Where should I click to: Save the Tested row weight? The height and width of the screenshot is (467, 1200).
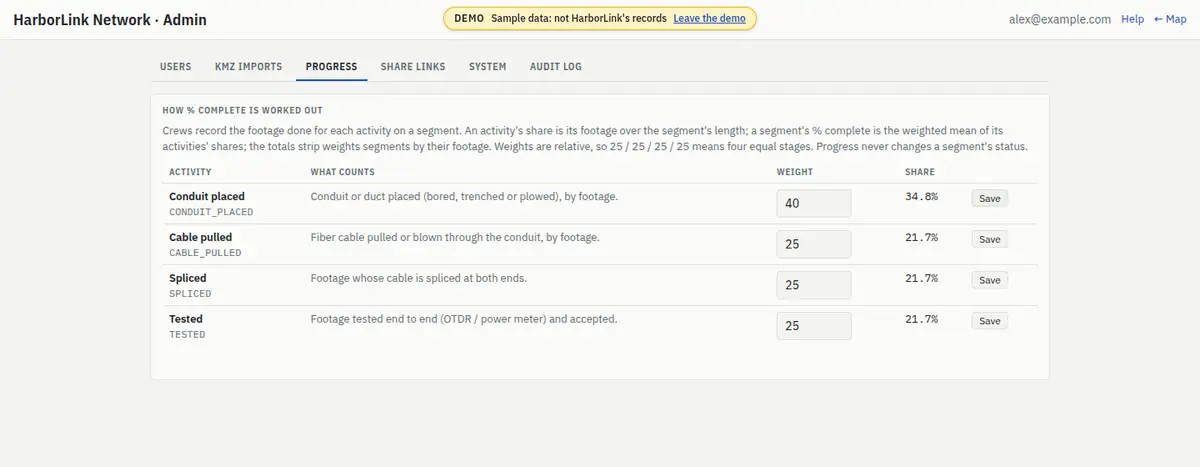[989, 322]
